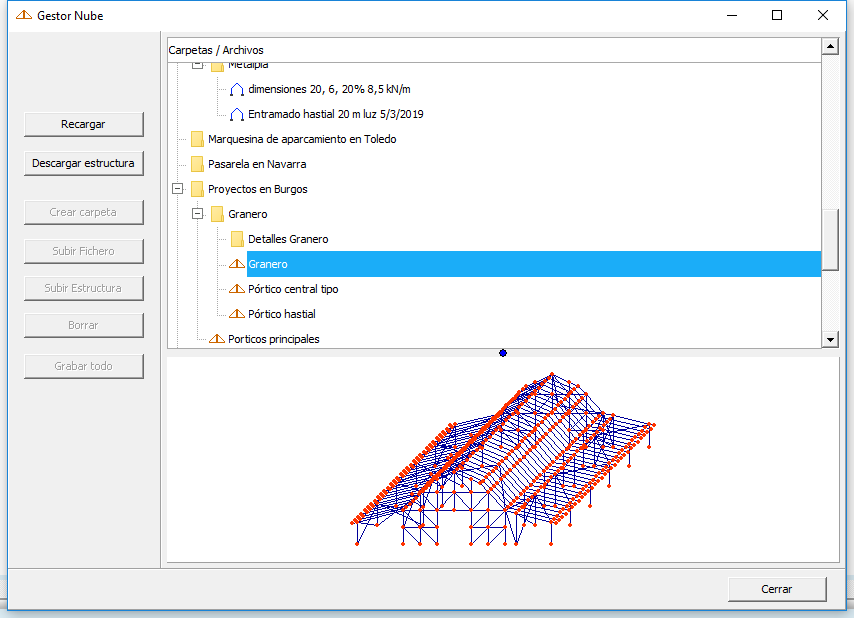Select the Pórtico central tipo structure icon
Screen dimensions: 854x618
(x=236, y=289)
